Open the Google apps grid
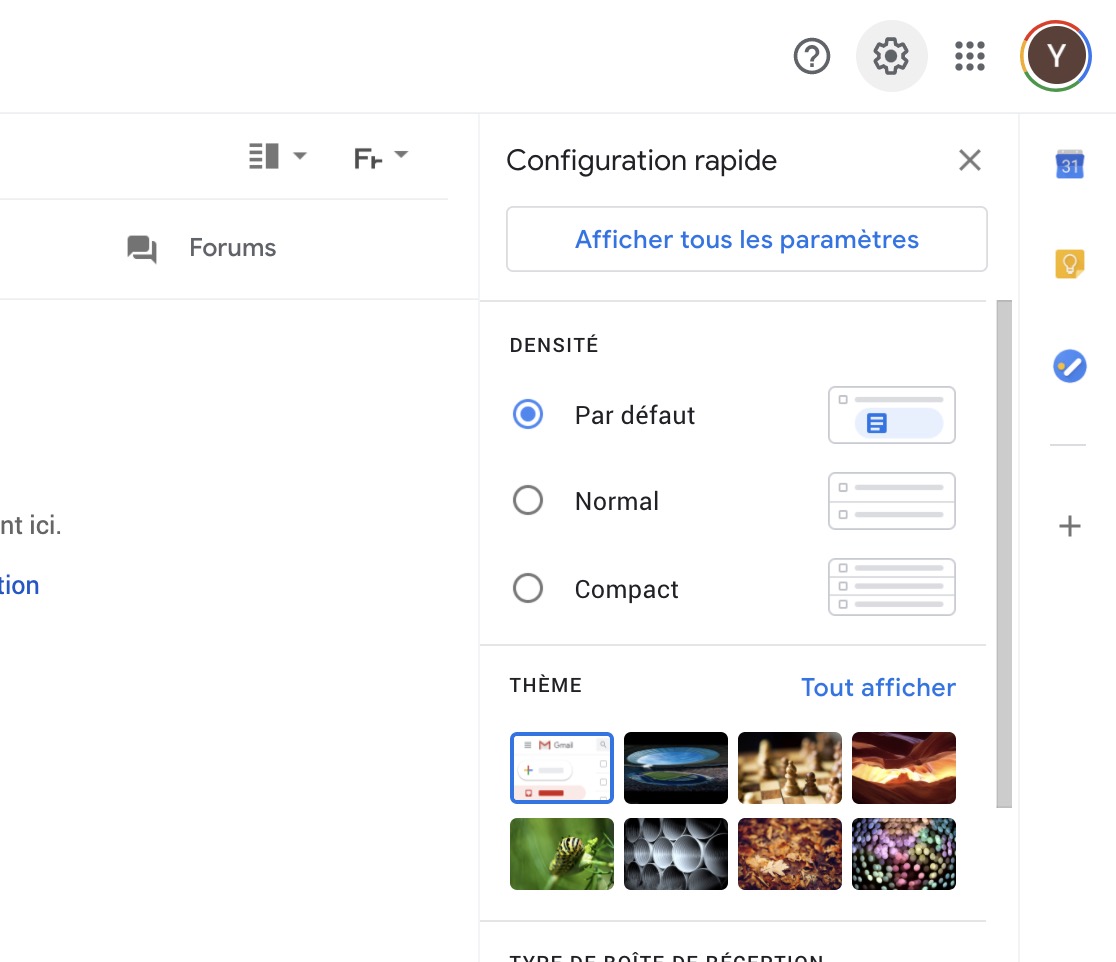Screen dimensions: 1116x962 click(x=969, y=57)
